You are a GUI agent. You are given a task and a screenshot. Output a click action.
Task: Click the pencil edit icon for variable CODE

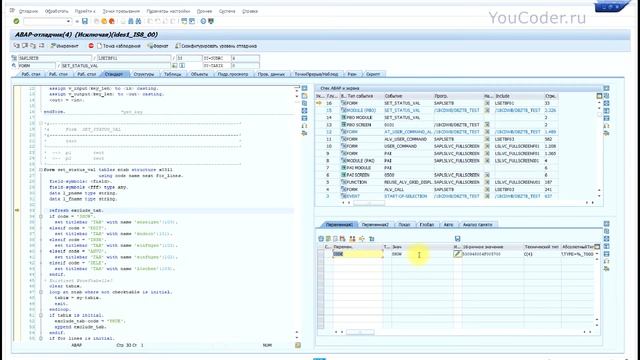coord(457,254)
